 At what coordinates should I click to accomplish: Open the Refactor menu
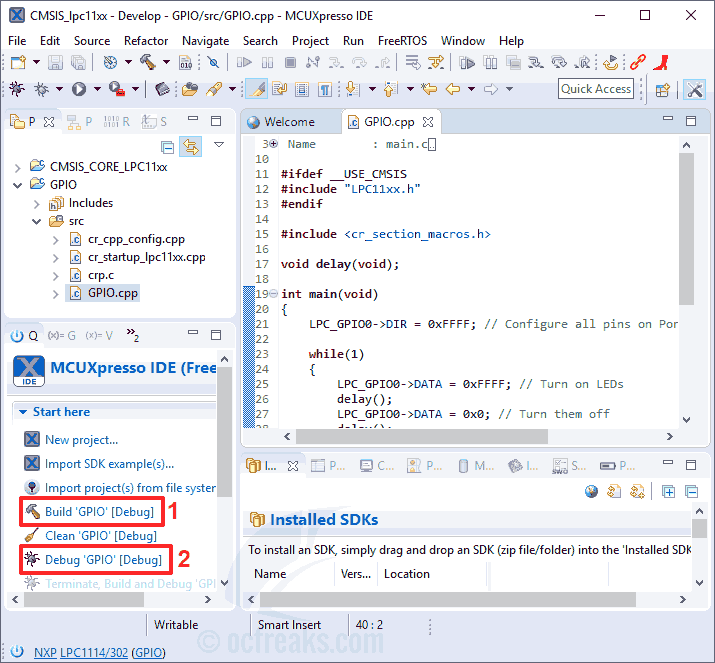pyautogui.click(x=146, y=41)
